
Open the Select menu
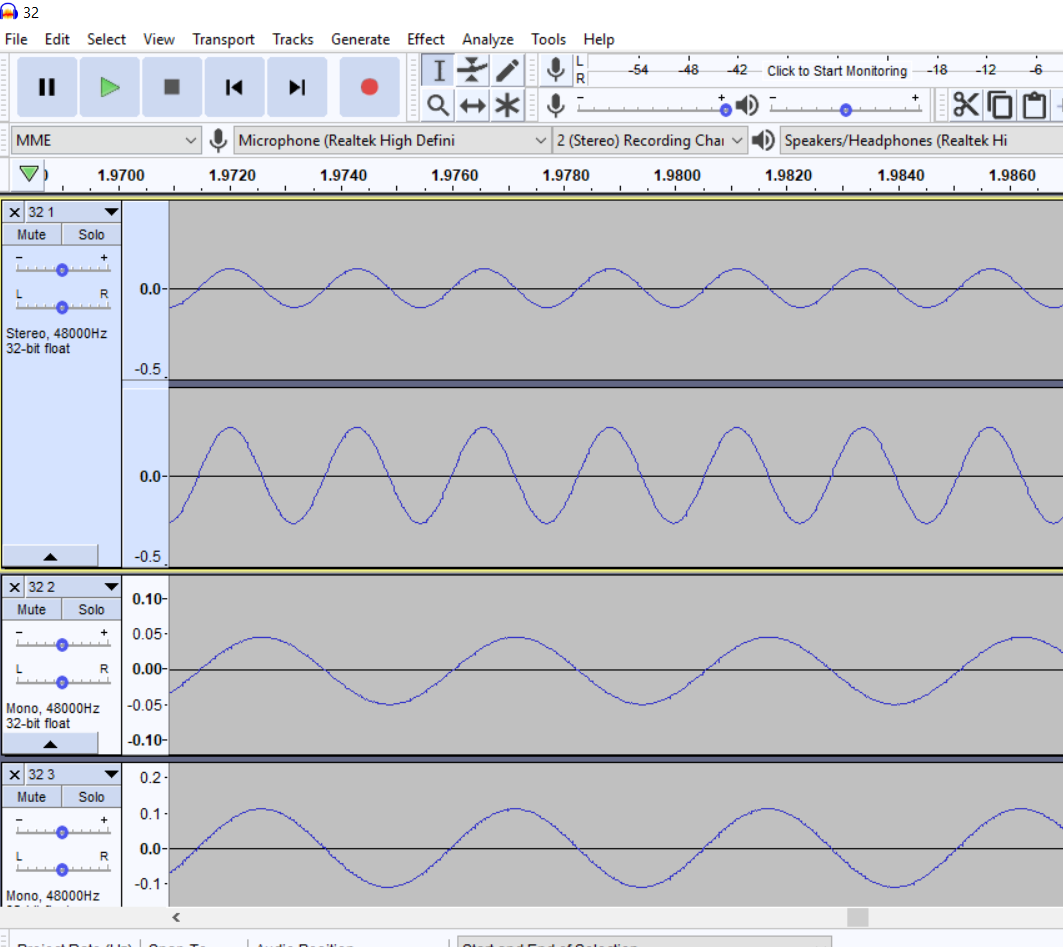pyautogui.click(x=106, y=39)
